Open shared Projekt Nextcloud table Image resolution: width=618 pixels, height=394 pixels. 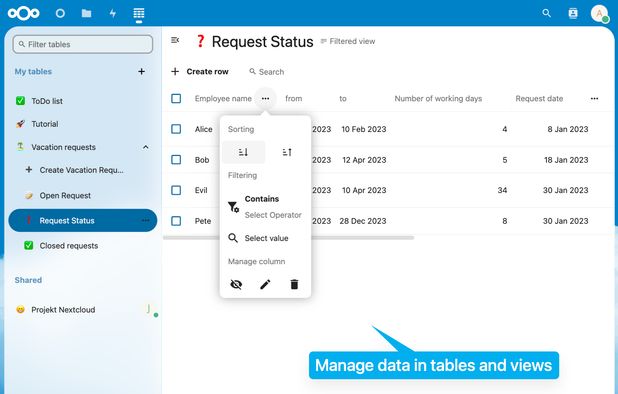click(x=82, y=310)
